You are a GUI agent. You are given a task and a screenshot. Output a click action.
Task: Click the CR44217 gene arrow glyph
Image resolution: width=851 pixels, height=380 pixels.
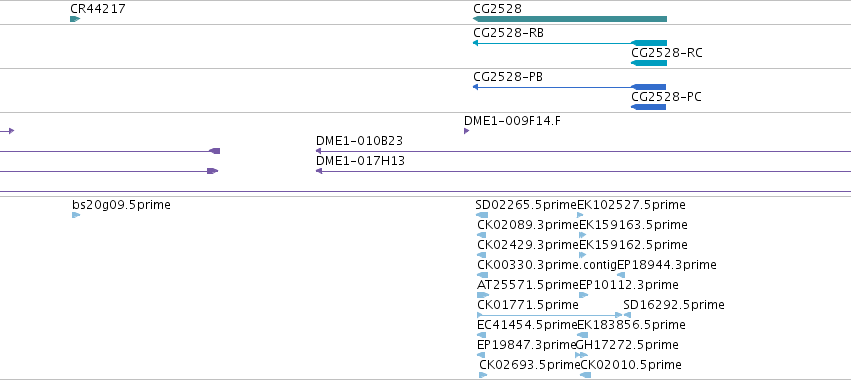pos(75,19)
